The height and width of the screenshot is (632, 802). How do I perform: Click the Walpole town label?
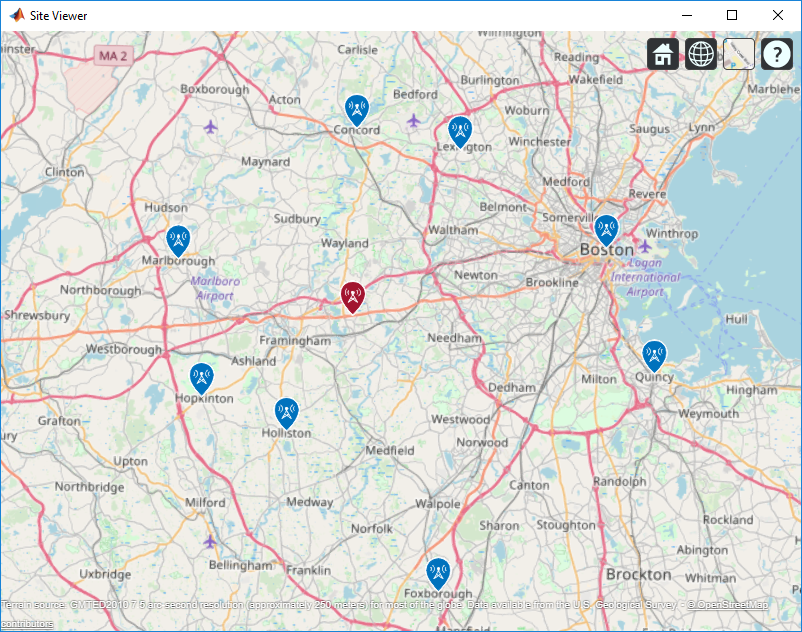tap(438, 504)
